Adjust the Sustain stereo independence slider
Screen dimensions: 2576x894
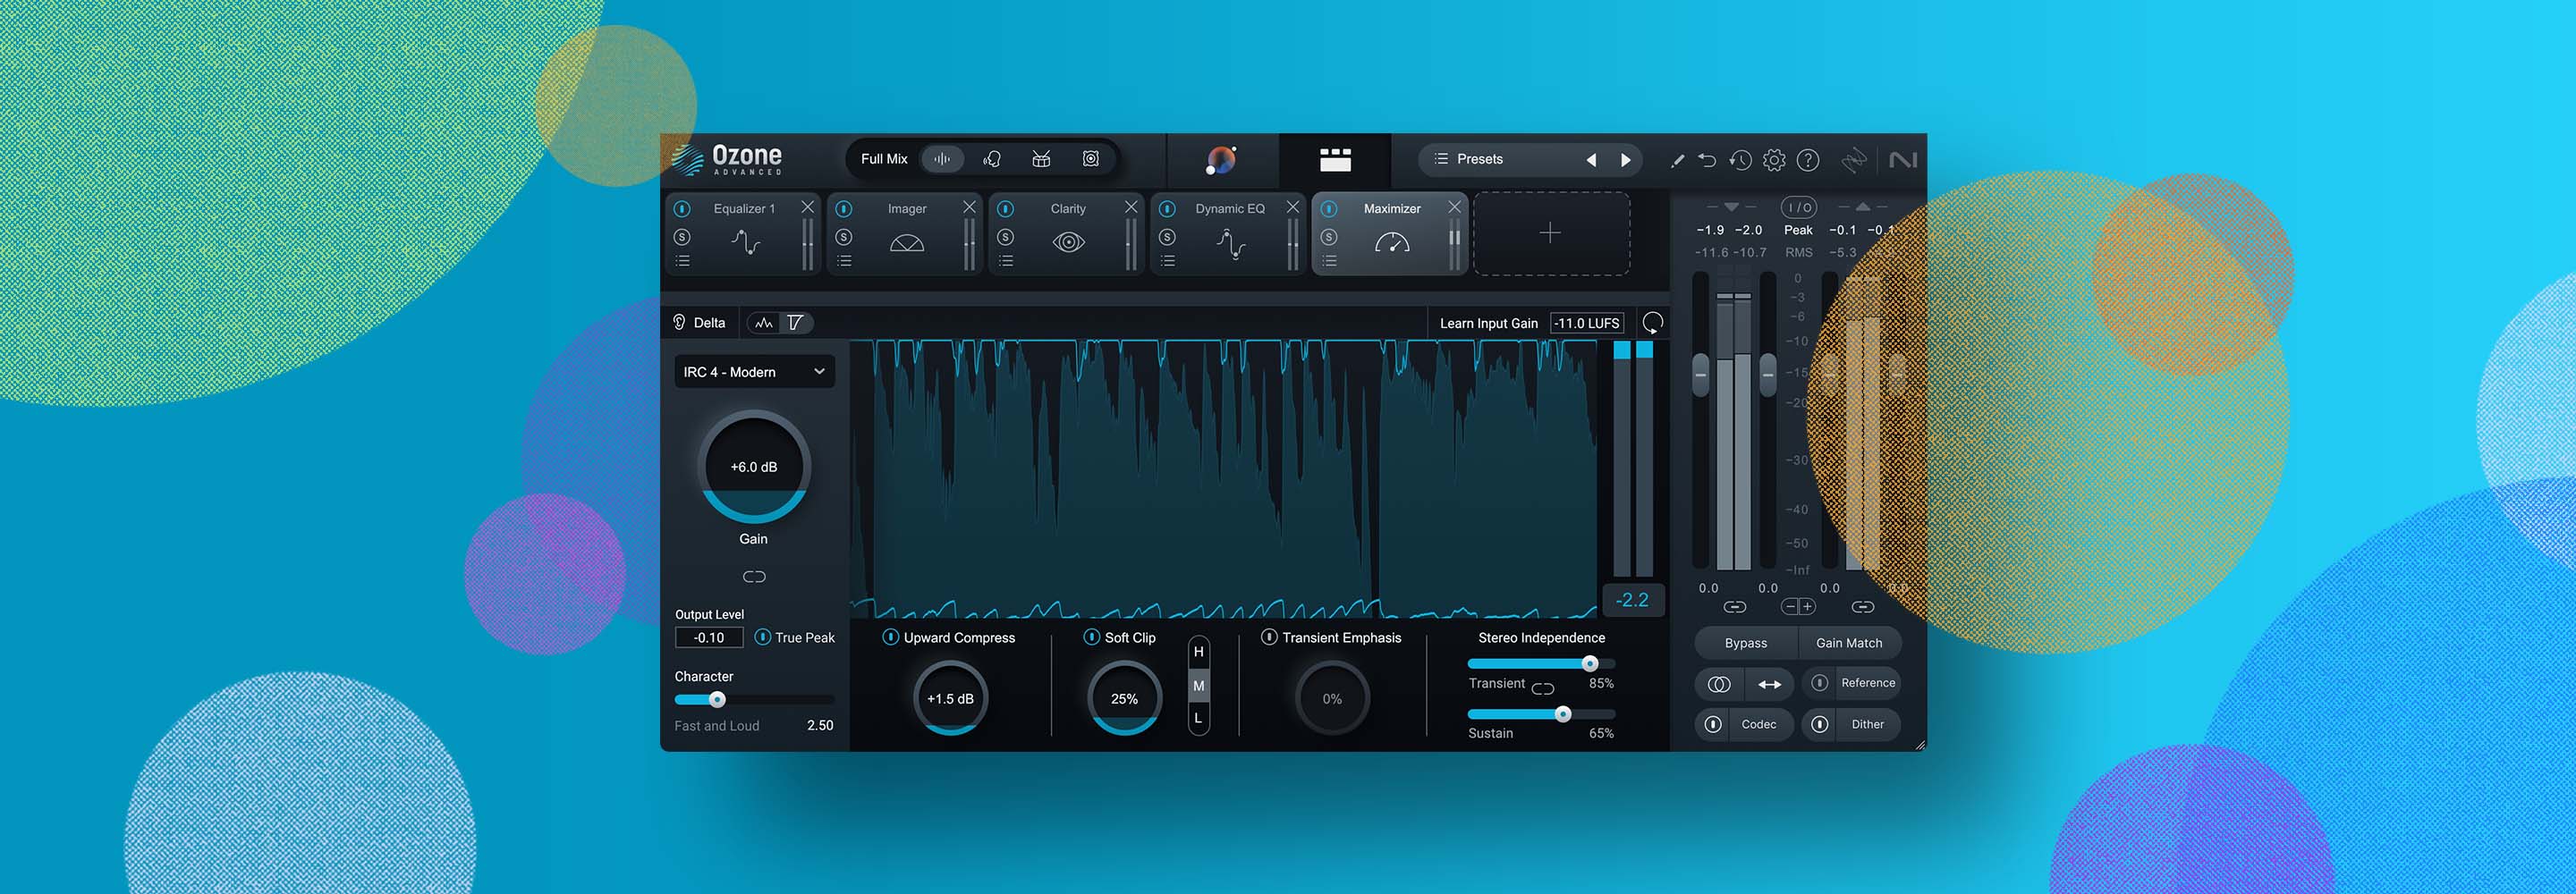(x=1541, y=714)
